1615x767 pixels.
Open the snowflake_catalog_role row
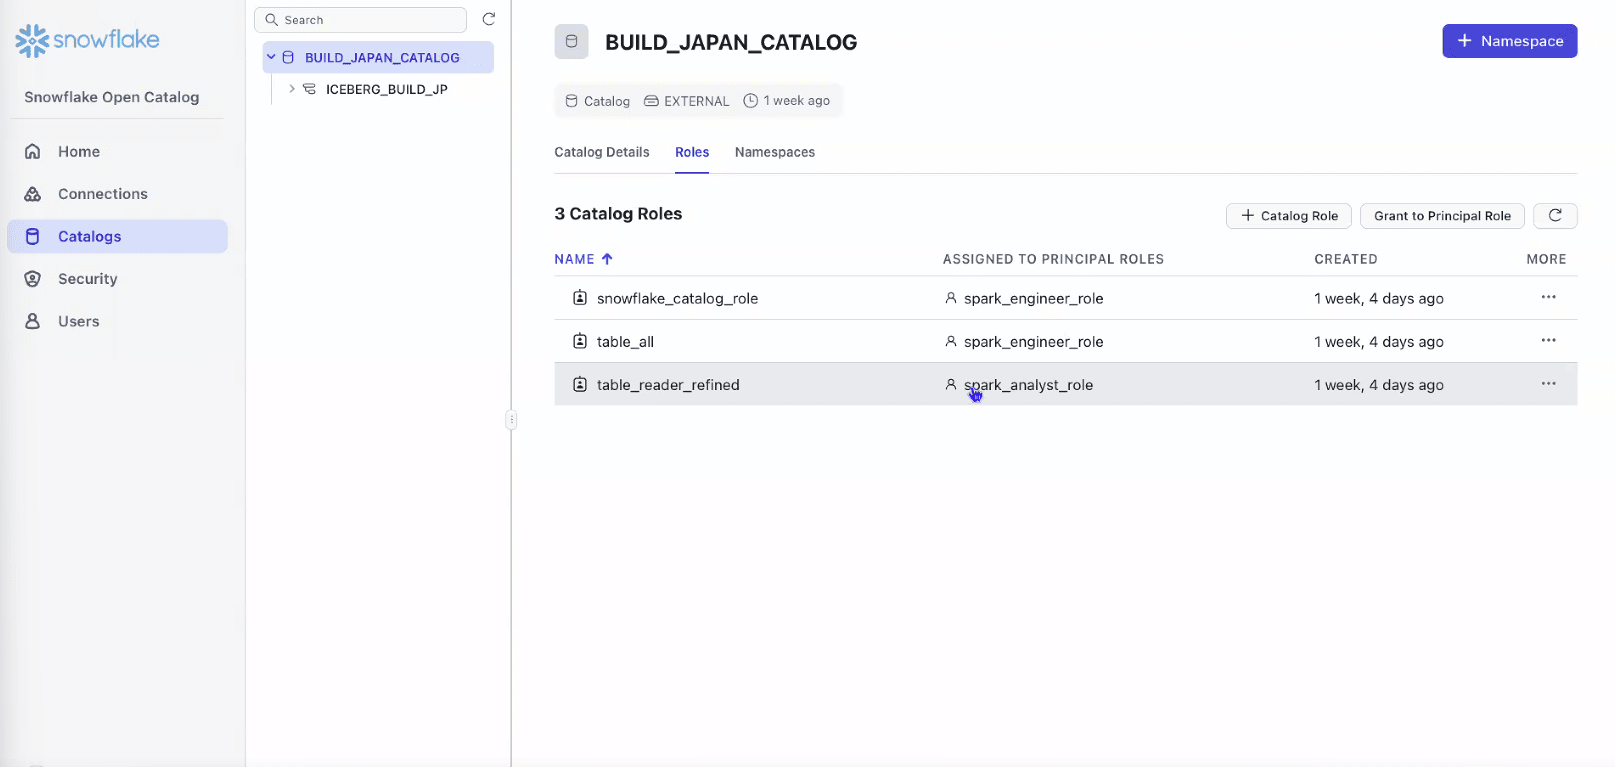(1066, 298)
